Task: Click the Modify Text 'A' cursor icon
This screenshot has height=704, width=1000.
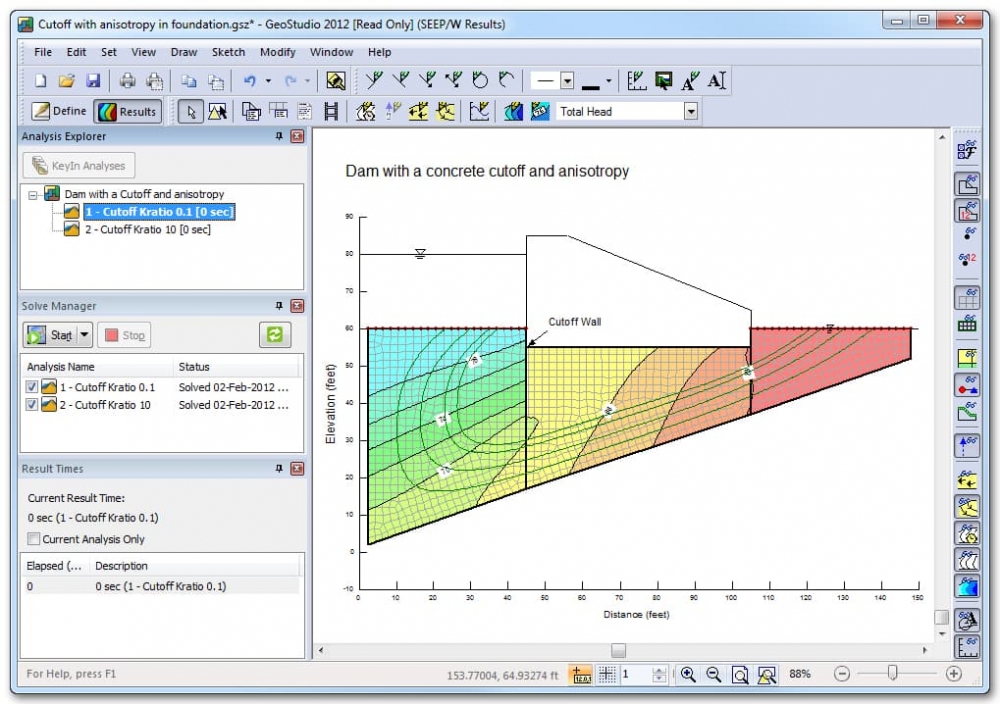Action: point(717,81)
